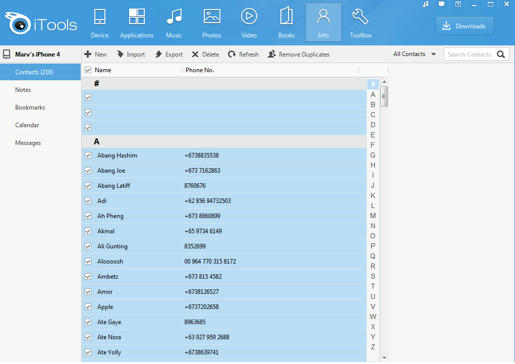This screenshot has width=515, height=364.
Task: Click phone number 00 964 770 315 8172
Action: click(x=210, y=261)
